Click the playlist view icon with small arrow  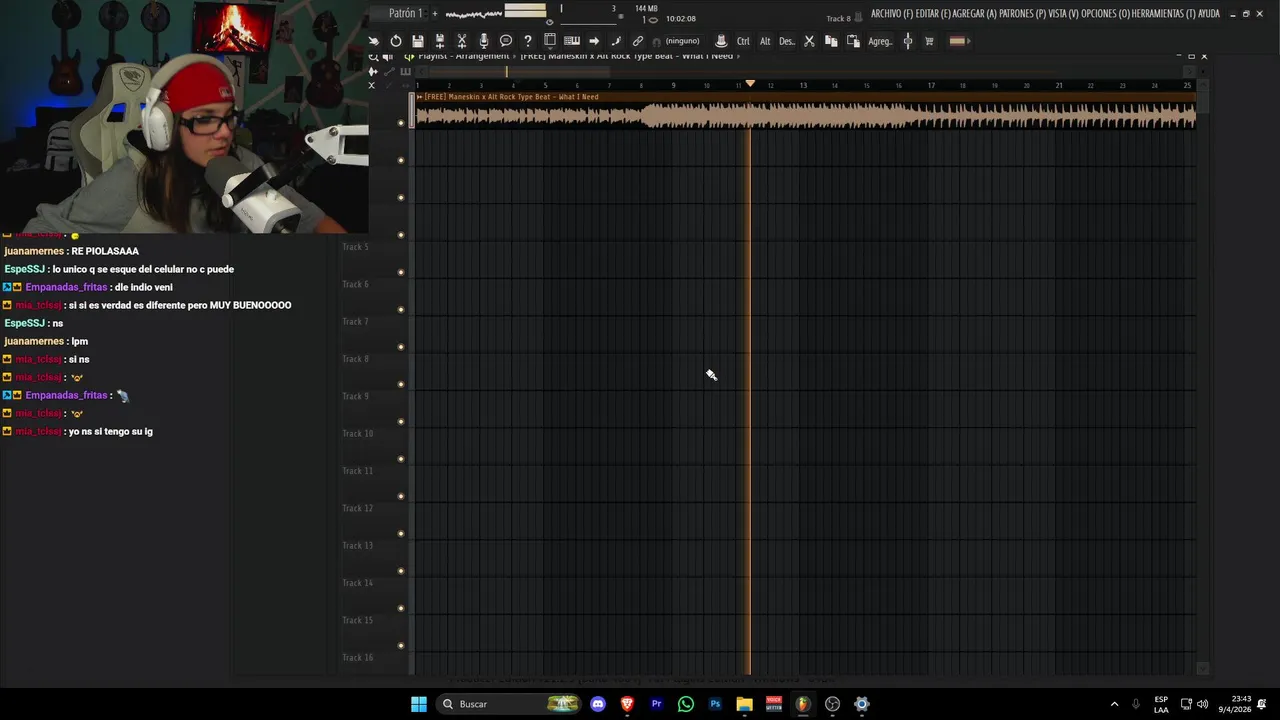tap(409, 57)
